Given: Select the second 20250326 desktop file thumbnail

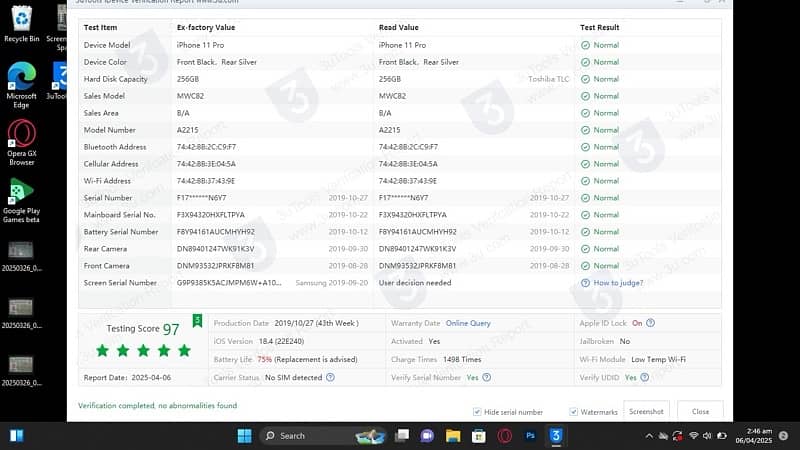Looking at the screenshot, I should click(21, 312).
